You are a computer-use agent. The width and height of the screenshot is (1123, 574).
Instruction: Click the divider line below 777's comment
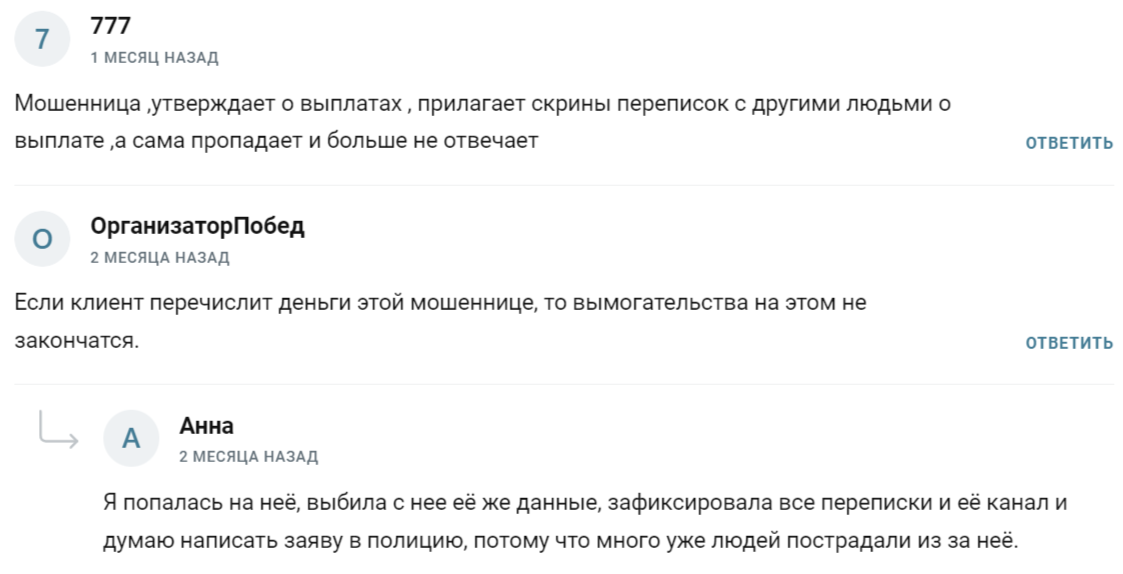click(564, 185)
